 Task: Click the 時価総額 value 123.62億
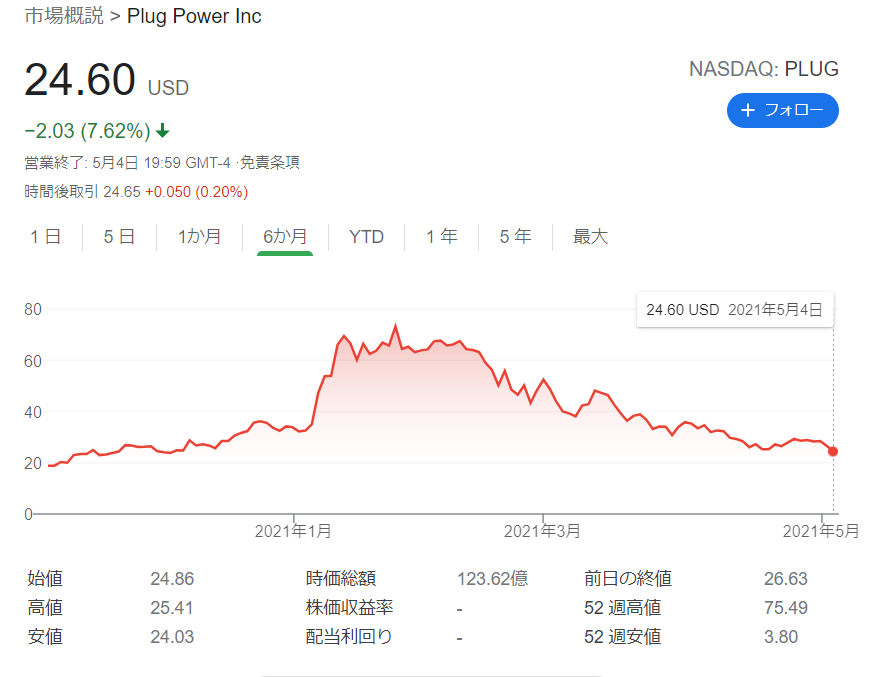click(492, 579)
